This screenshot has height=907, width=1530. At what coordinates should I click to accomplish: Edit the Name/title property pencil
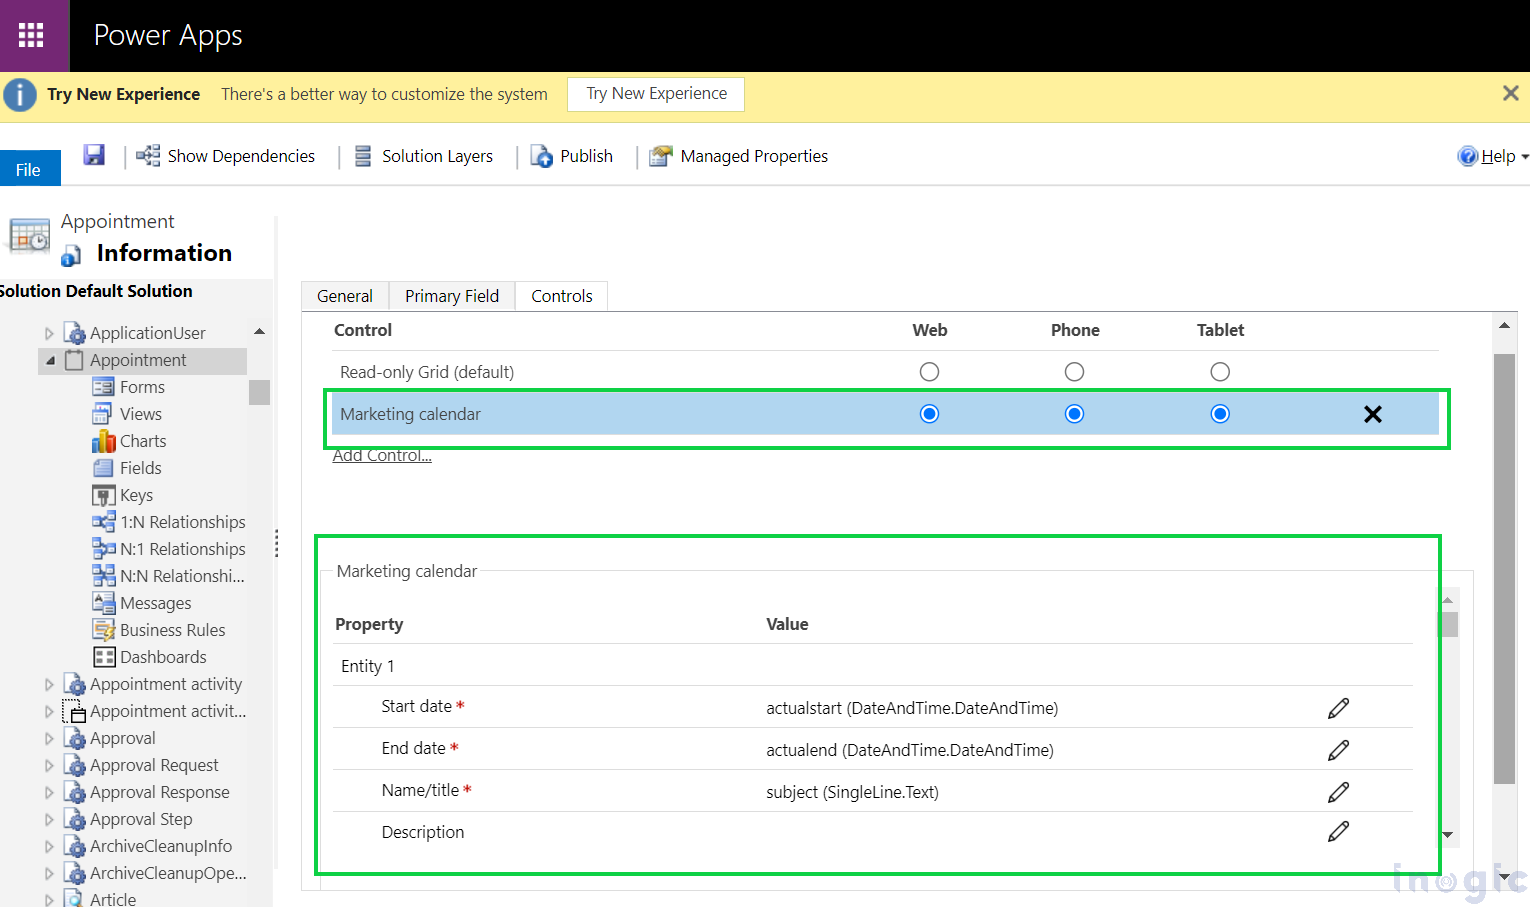pos(1339,792)
